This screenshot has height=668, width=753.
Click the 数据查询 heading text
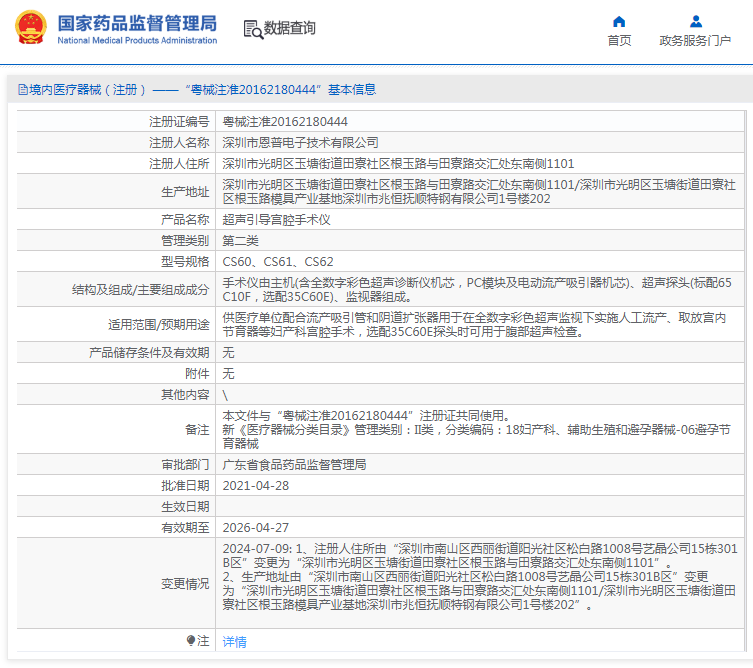click(x=290, y=28)
